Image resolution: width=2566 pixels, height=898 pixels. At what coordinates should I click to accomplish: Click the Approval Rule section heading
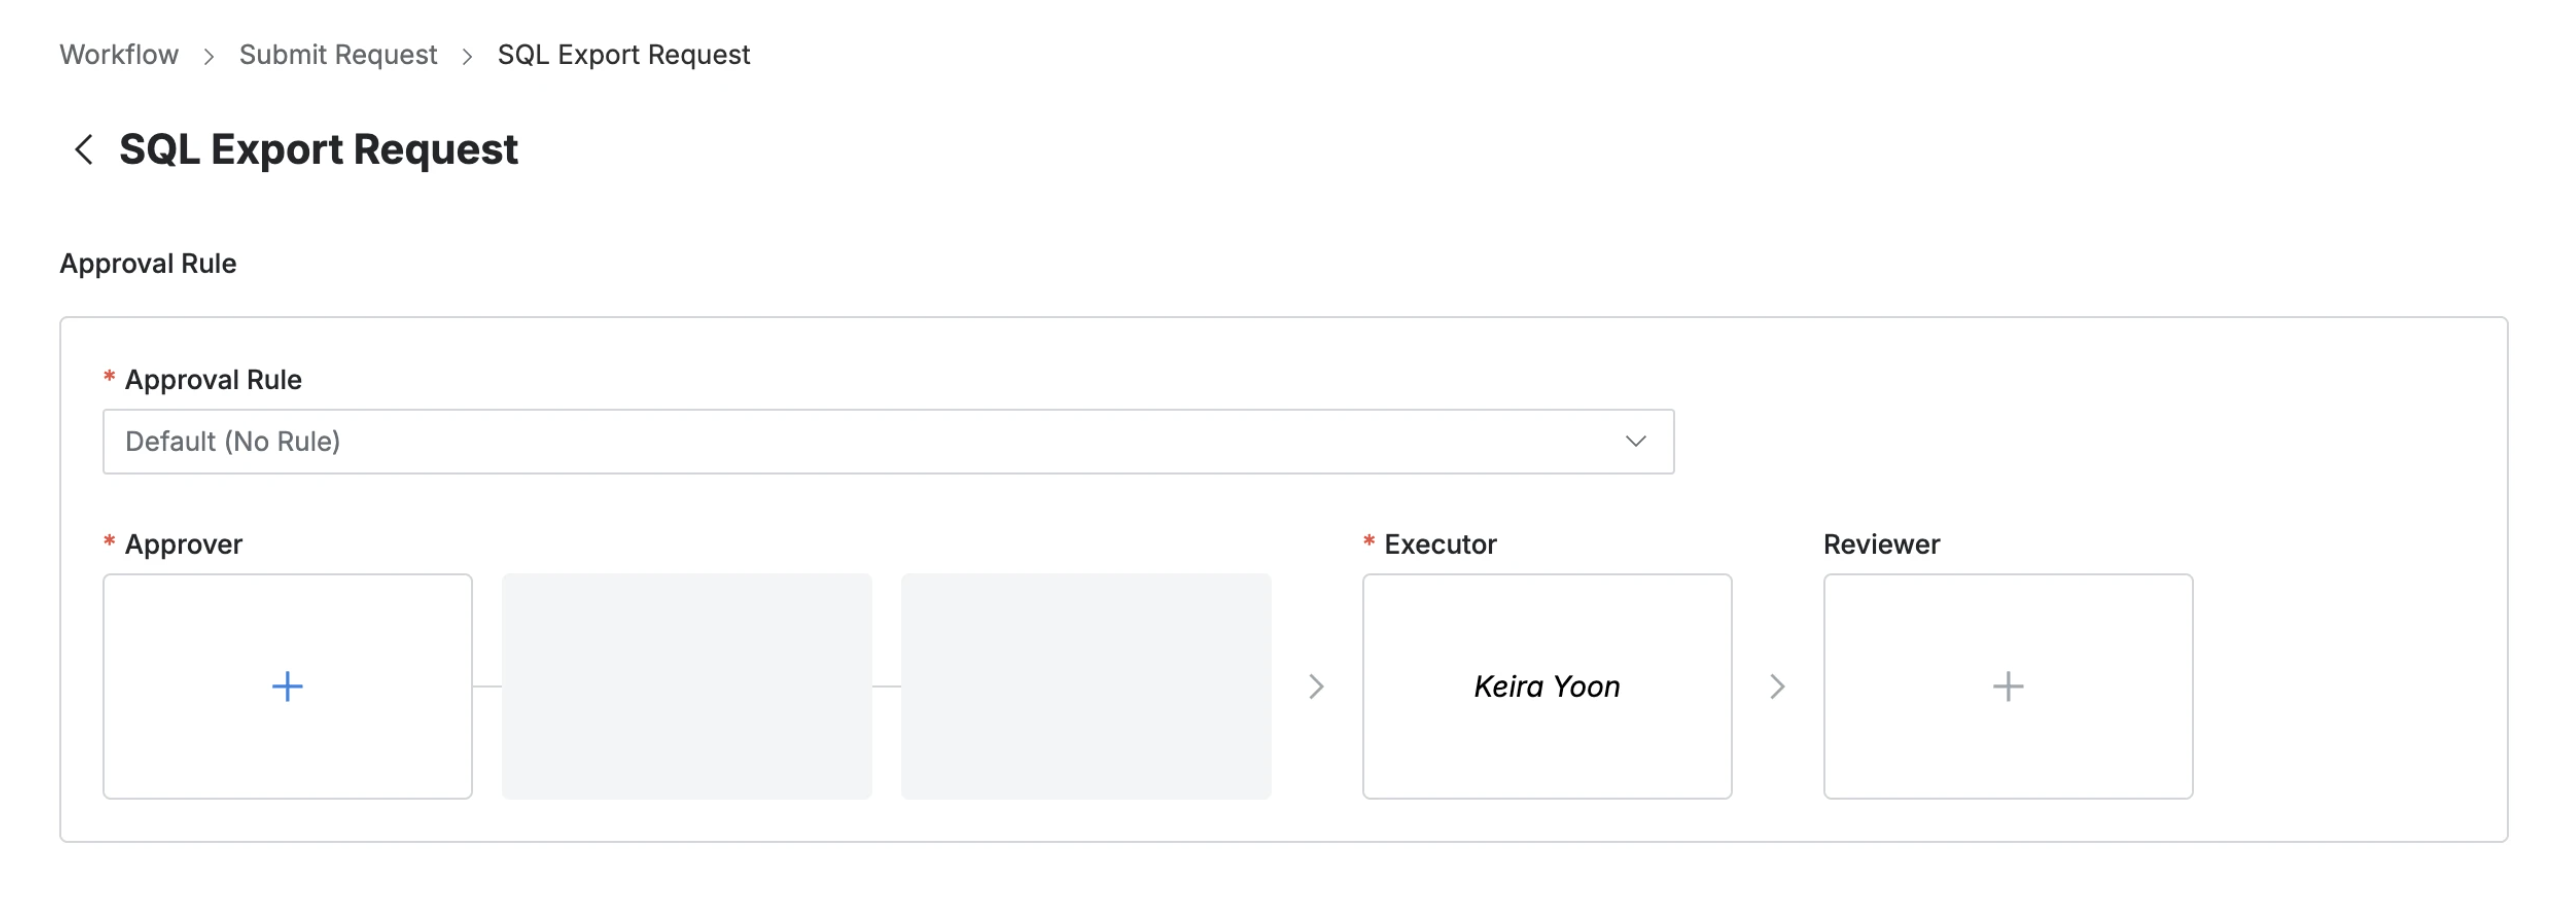[x=149, y=263]
